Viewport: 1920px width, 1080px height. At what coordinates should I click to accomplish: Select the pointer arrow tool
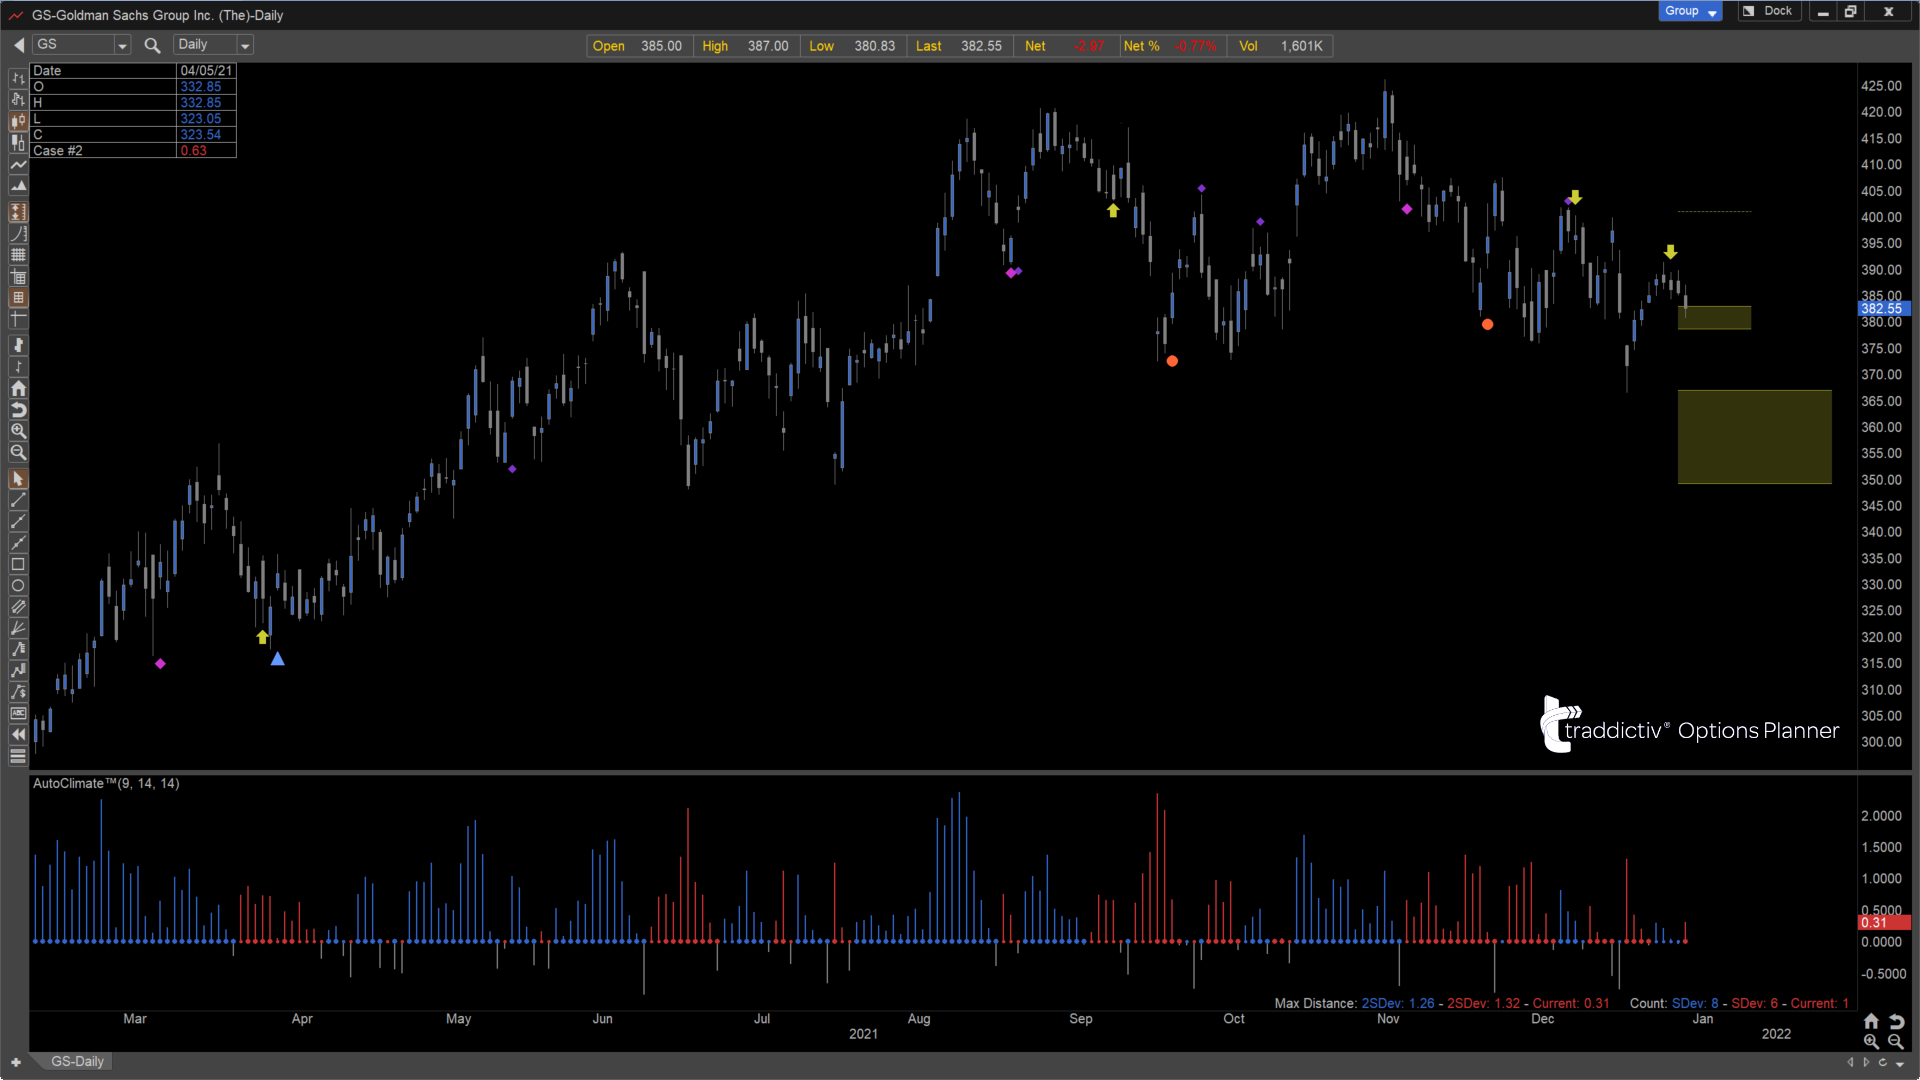click(18, 479)
